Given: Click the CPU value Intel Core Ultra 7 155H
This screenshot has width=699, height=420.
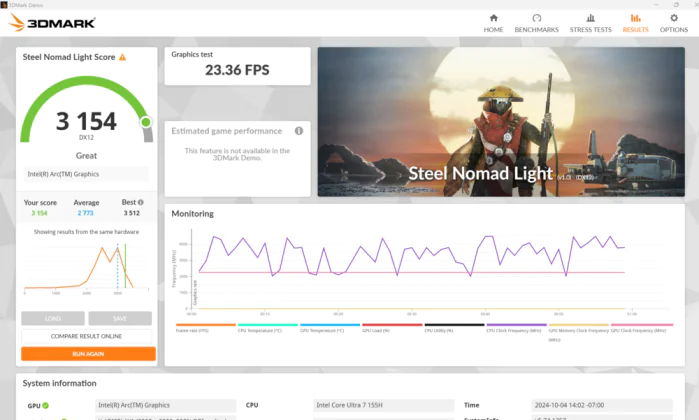Looking at the screenshot, I should (383, 405).
